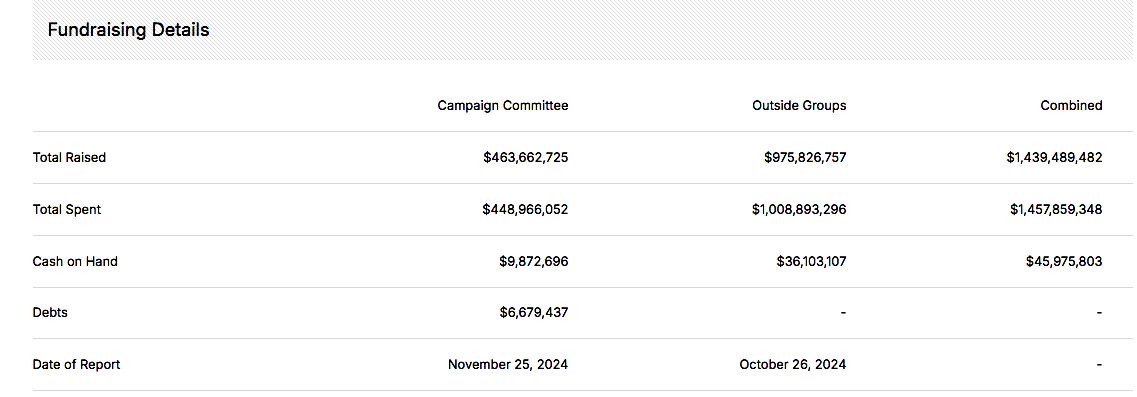Click the $448,966,052 campaign spent value
Screen dimensions: 1137x397
click(x=525, y=210)
